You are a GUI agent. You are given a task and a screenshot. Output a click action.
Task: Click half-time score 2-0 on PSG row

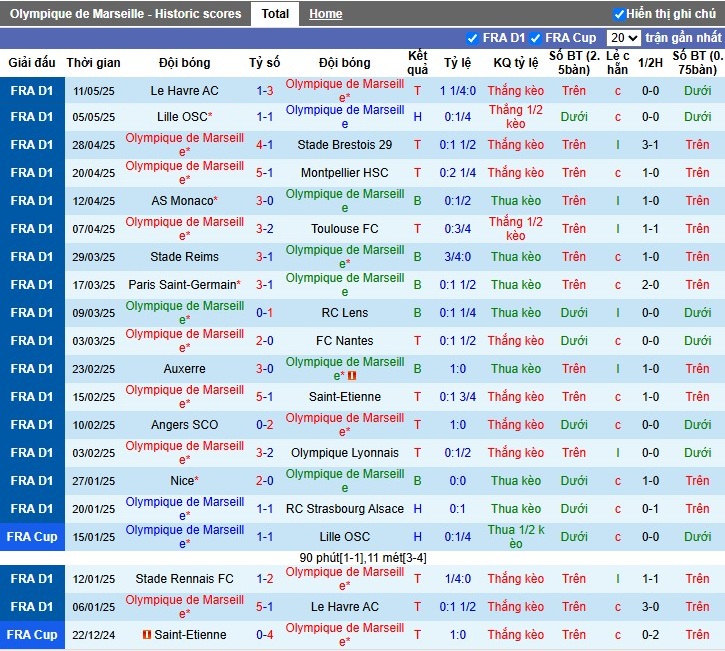pos(650,285)
